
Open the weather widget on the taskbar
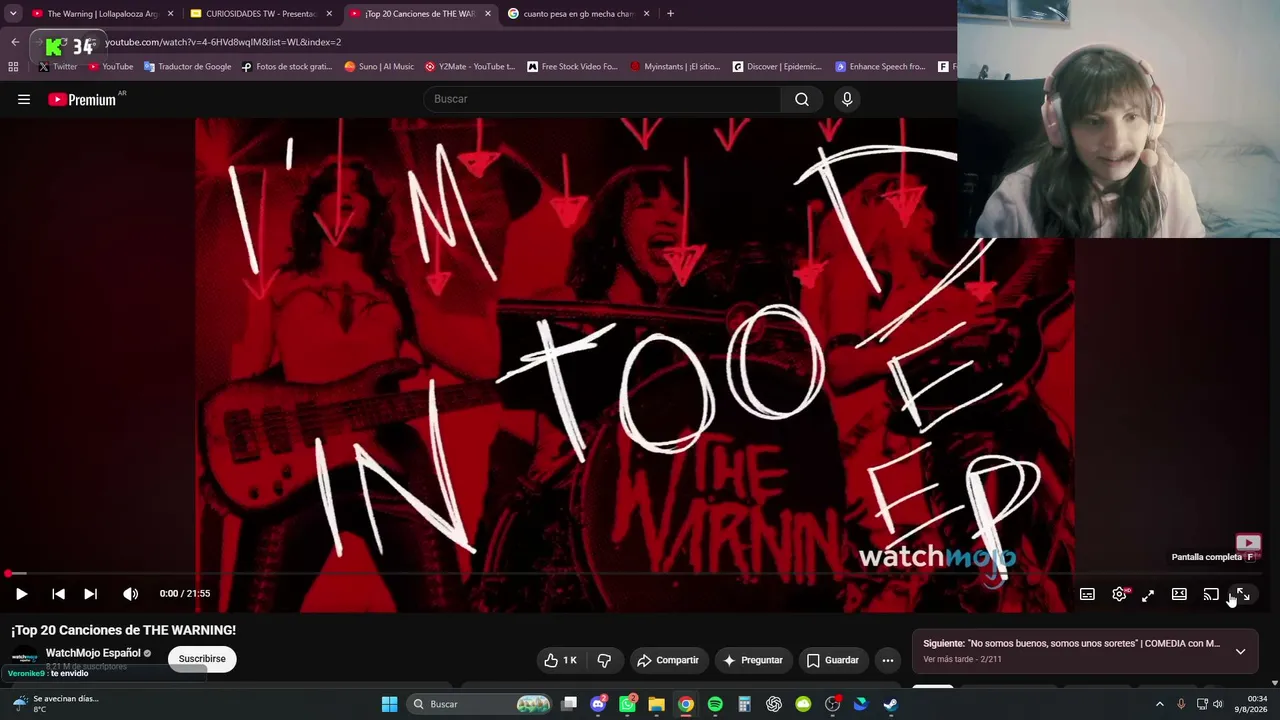[56, 704]
